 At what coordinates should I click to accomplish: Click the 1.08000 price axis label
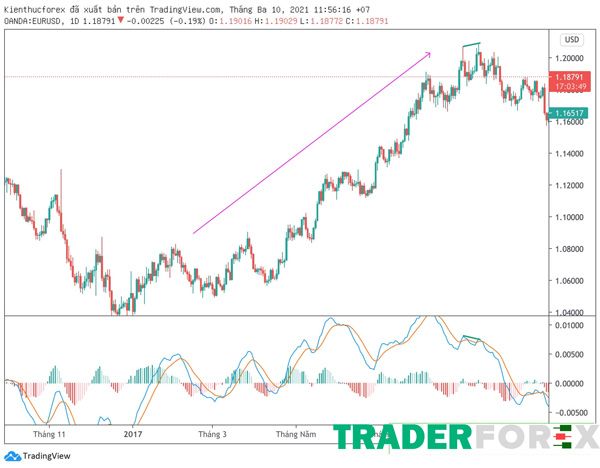click(569, 249)
